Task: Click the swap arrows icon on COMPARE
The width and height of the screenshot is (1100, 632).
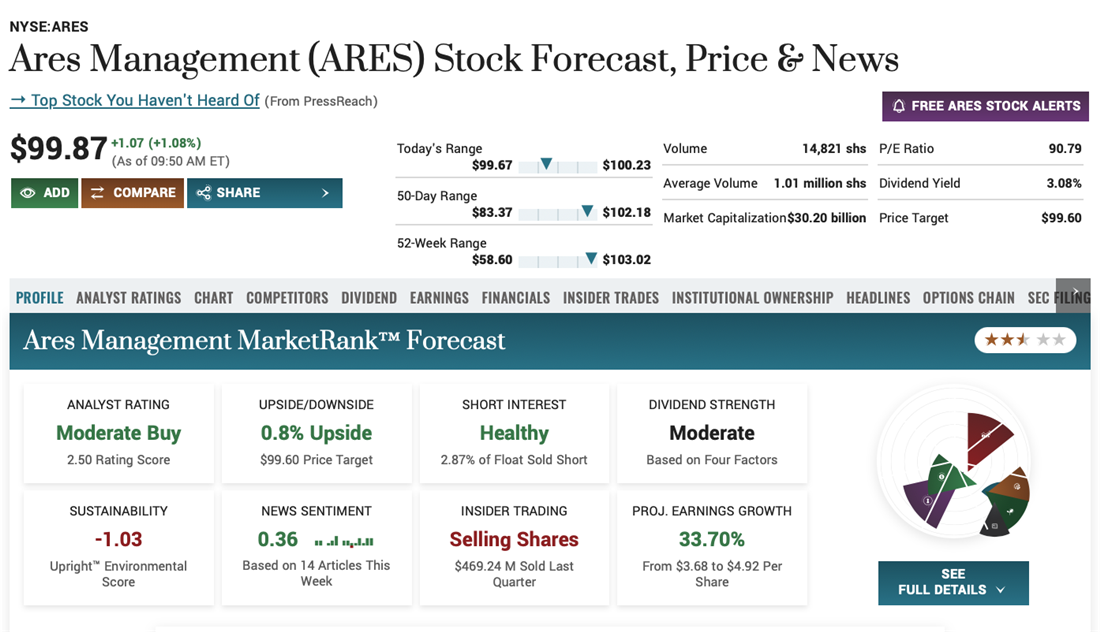Action: [97, 193]
